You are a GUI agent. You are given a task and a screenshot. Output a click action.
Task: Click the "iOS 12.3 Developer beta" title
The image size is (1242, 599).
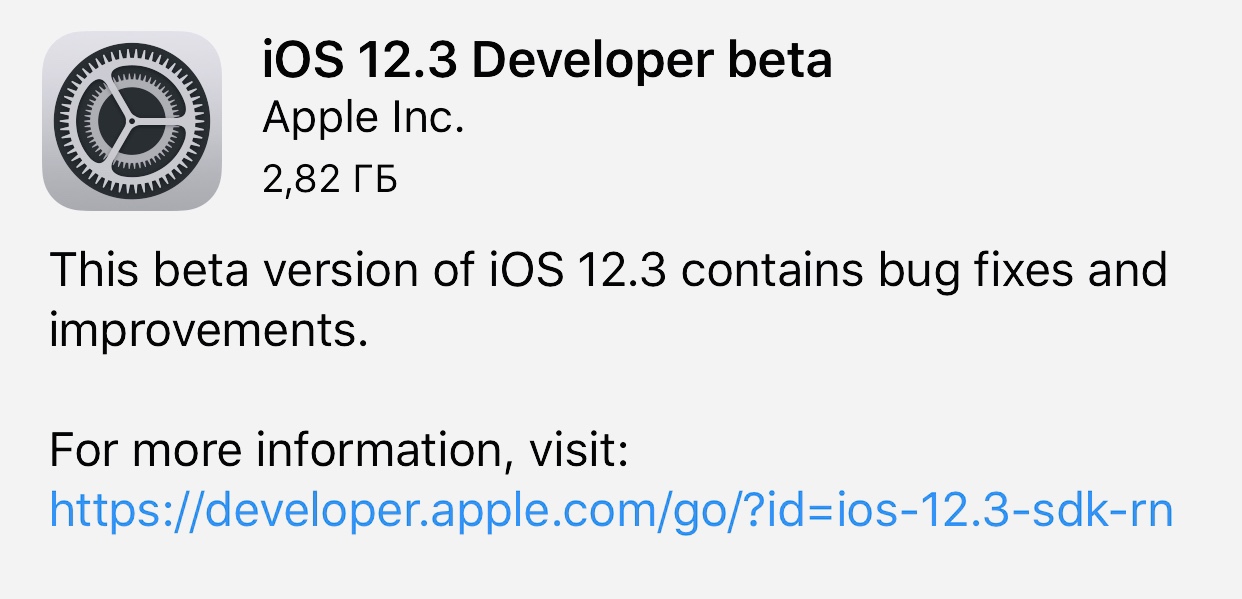click(546, 61)
